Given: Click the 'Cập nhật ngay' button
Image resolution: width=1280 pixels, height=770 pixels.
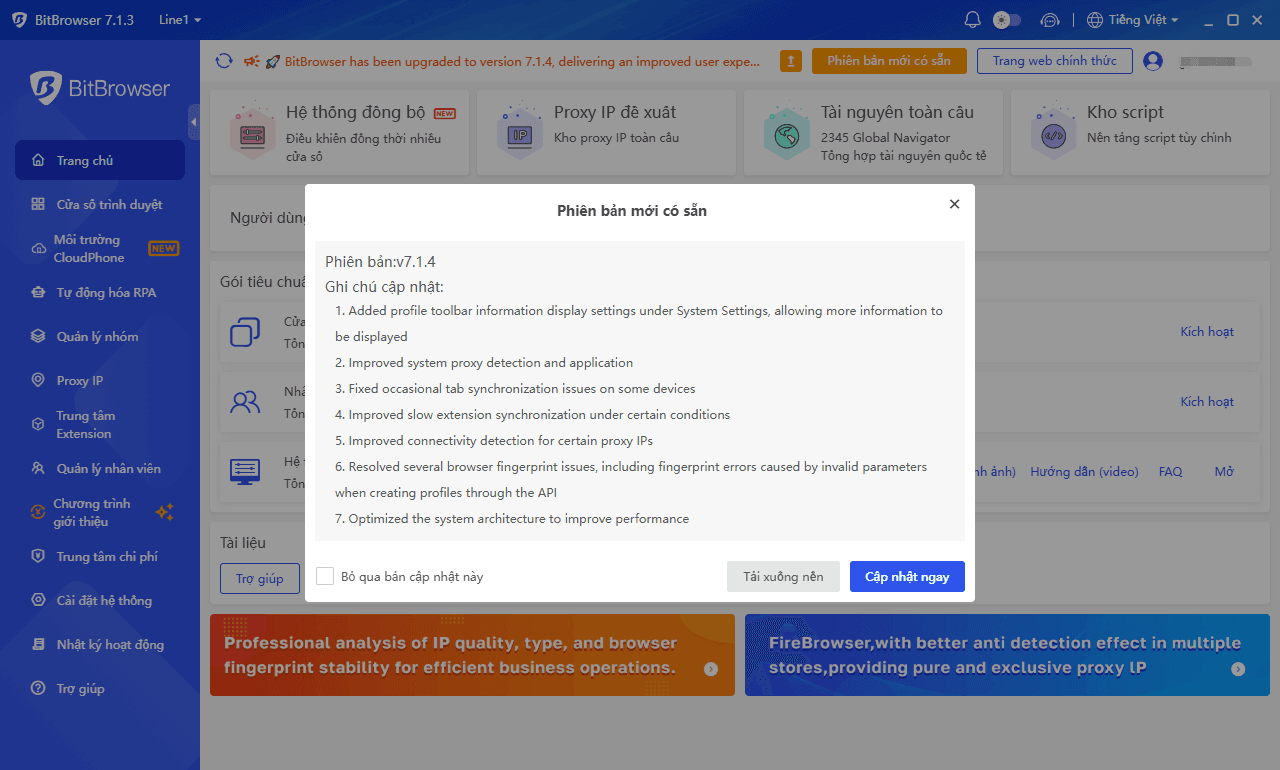Looking at the screenshot, I should (x=907, y=576).
